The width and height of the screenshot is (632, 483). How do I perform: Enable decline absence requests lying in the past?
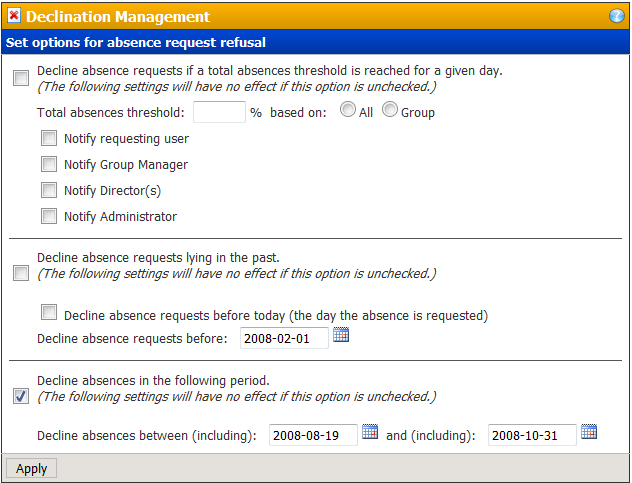[x=21, y=273]
